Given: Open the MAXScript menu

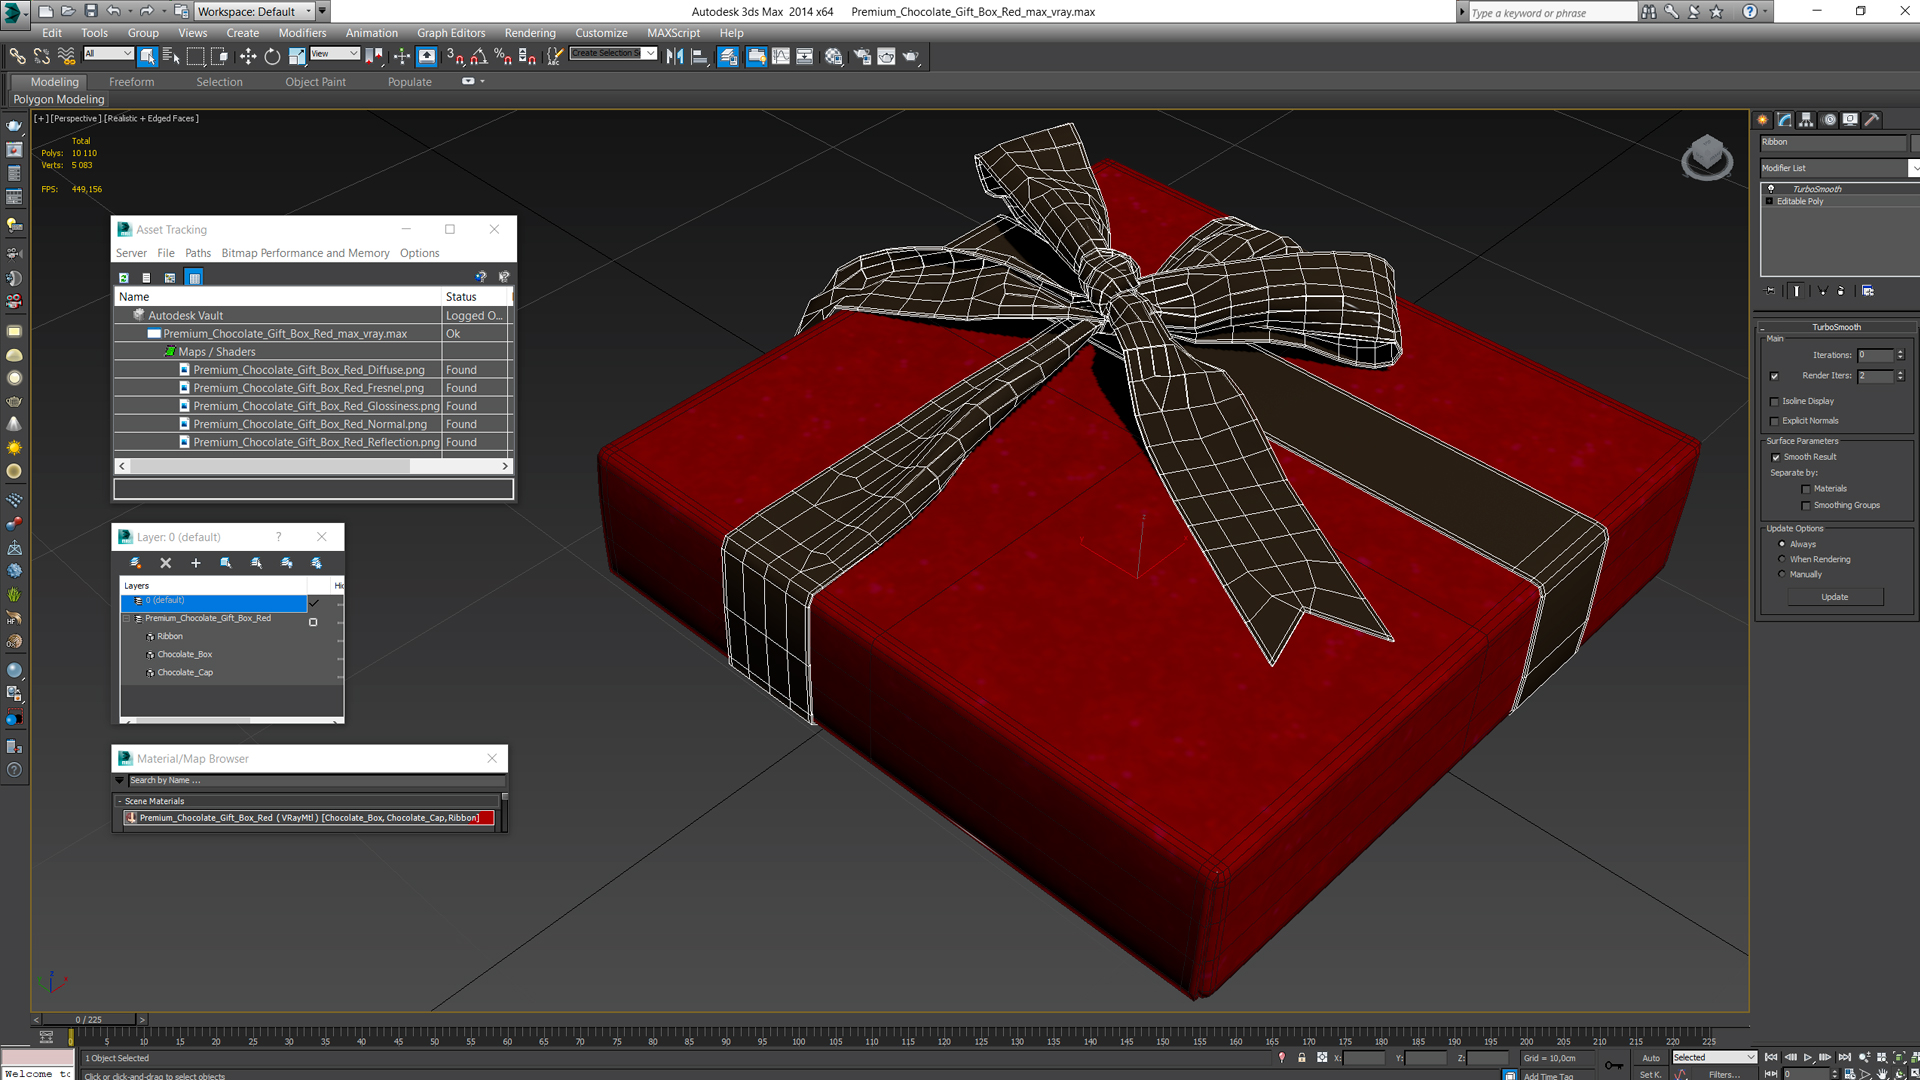Looking at the screenshot, I should click(x=673, y=33).
